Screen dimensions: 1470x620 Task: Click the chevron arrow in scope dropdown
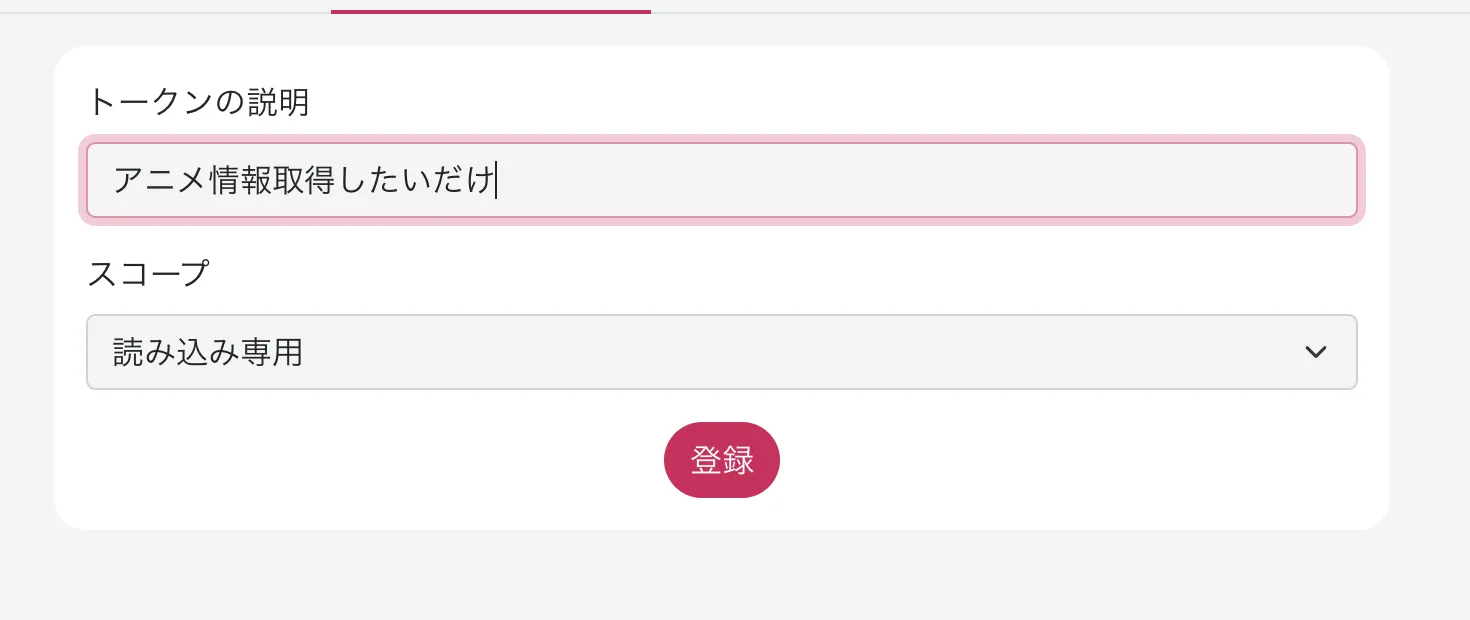click(x=1316, y=352)
